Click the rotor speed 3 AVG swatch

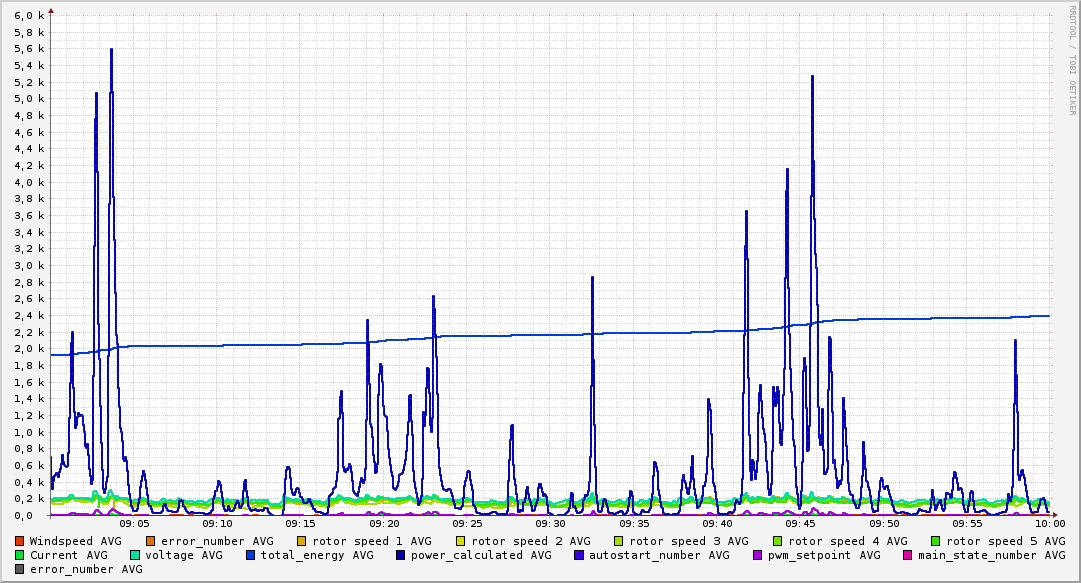[x=618, y=542]
